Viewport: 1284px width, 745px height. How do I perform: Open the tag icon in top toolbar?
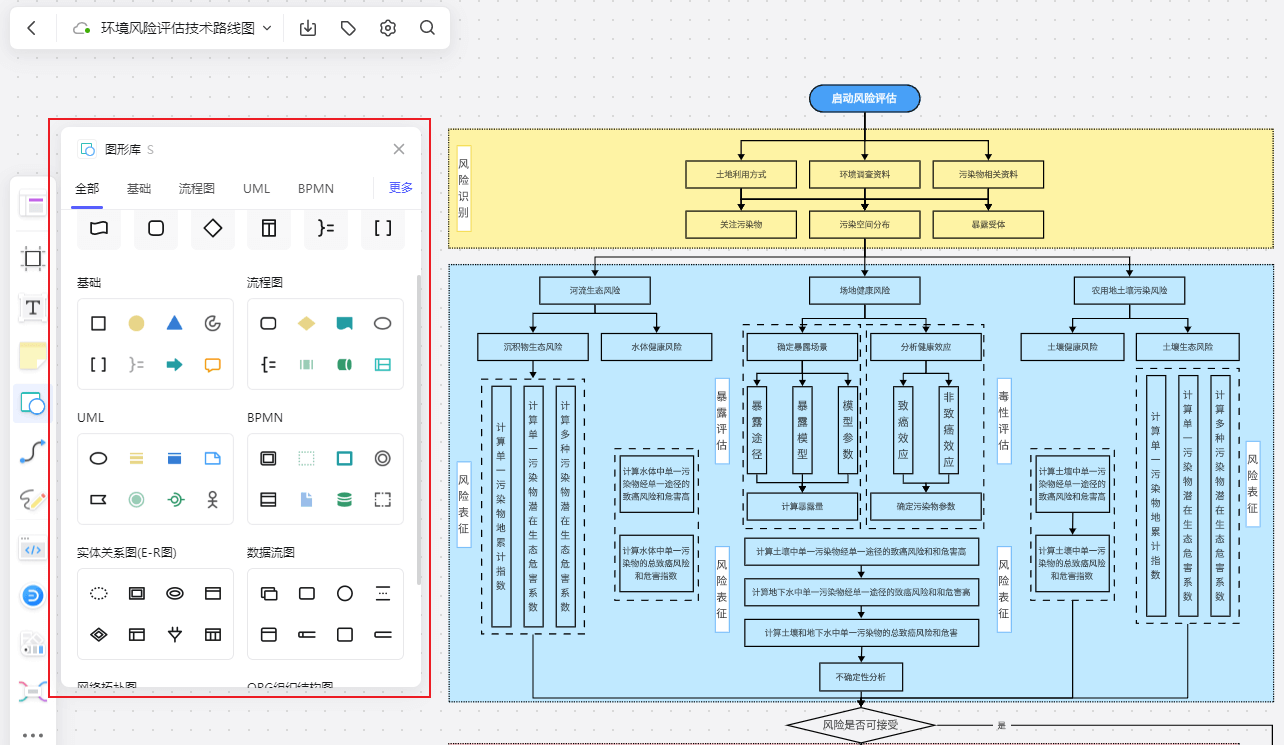pos(348,28)
